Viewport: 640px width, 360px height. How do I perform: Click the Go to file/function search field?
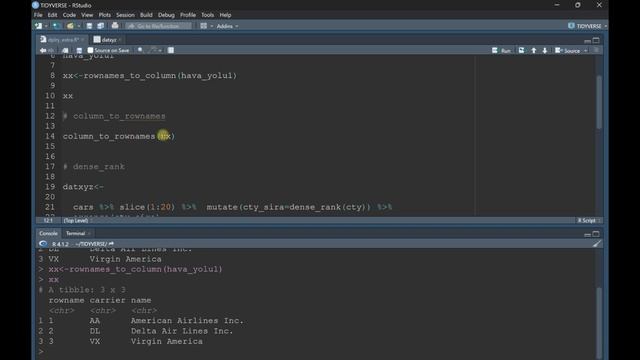(x=158, y=26)
